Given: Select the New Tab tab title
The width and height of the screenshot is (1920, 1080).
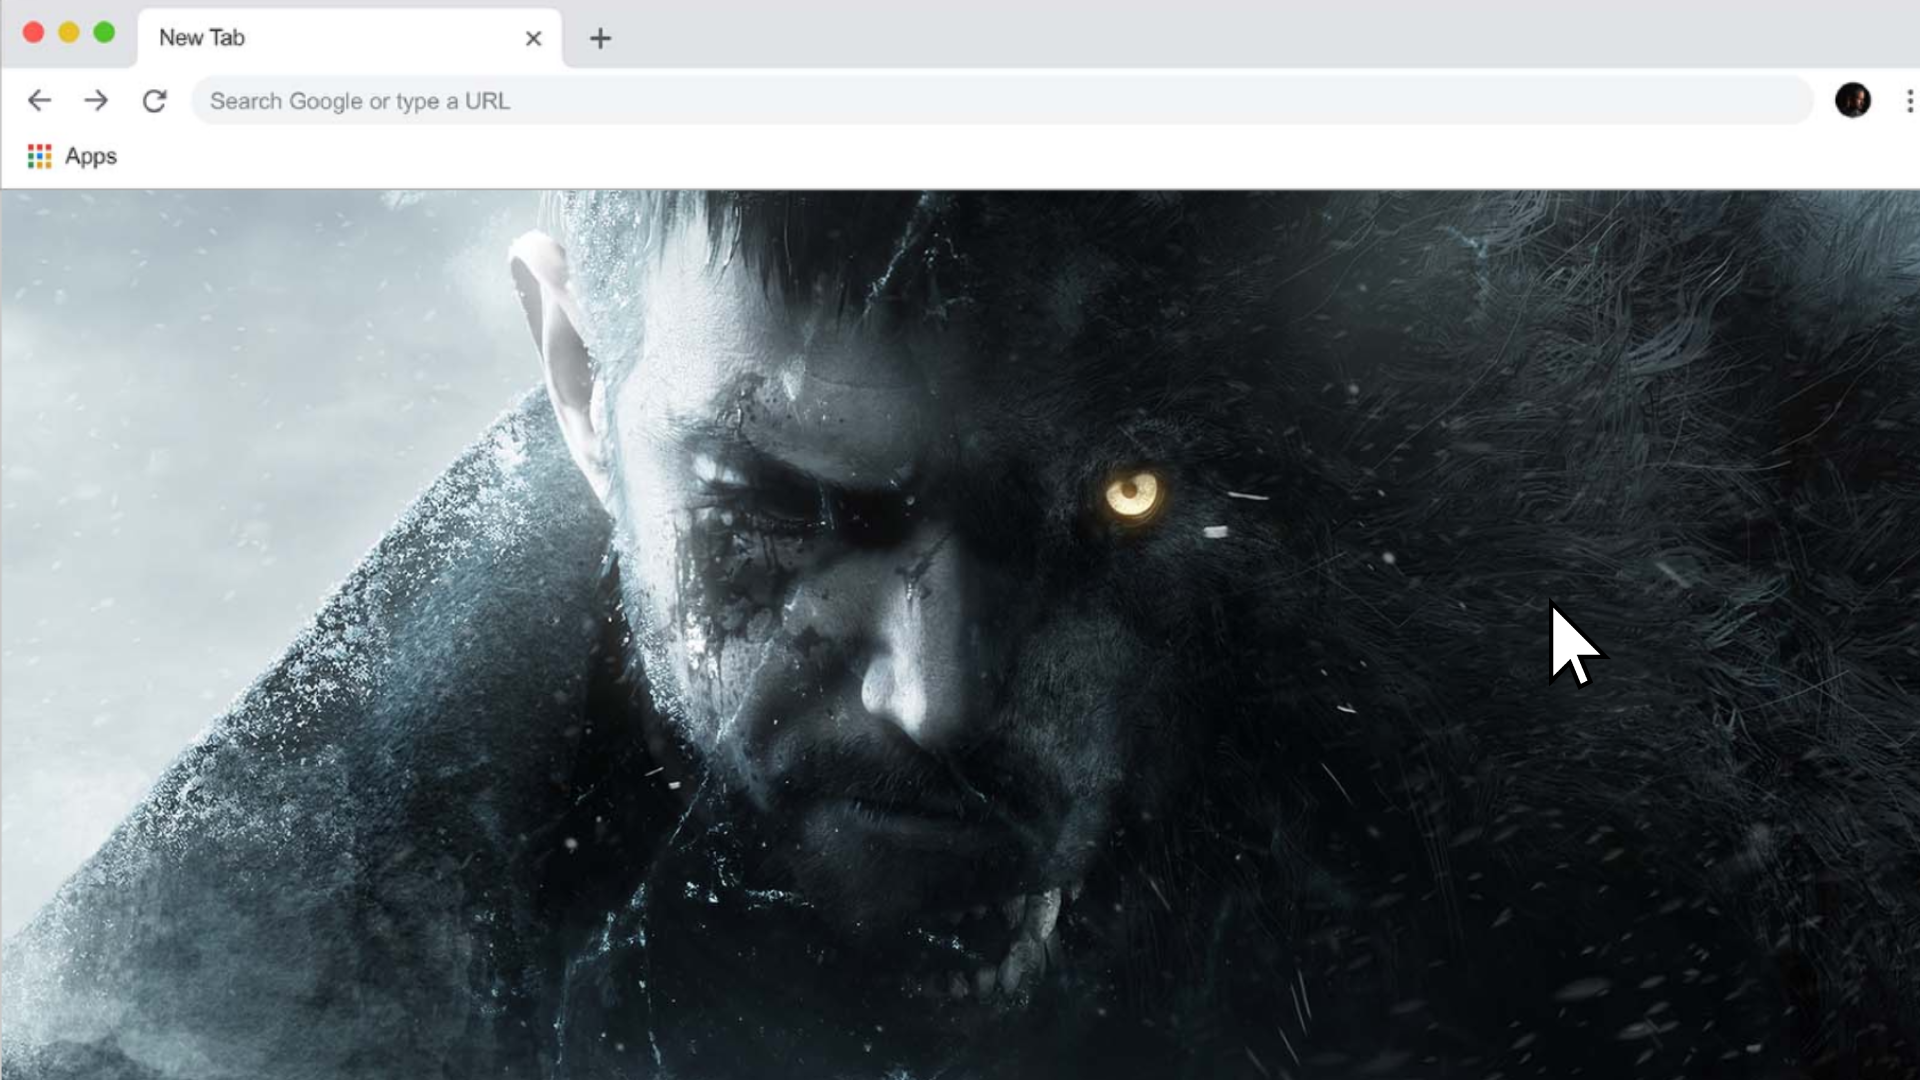Looking at the screenshot, I should [x=202, y=38].
